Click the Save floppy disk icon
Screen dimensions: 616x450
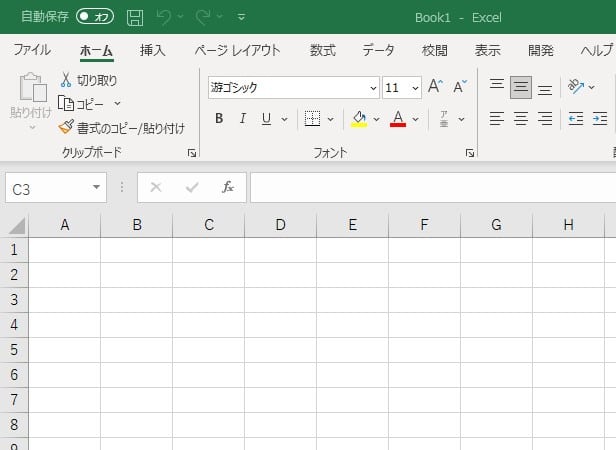coord(136,17)
